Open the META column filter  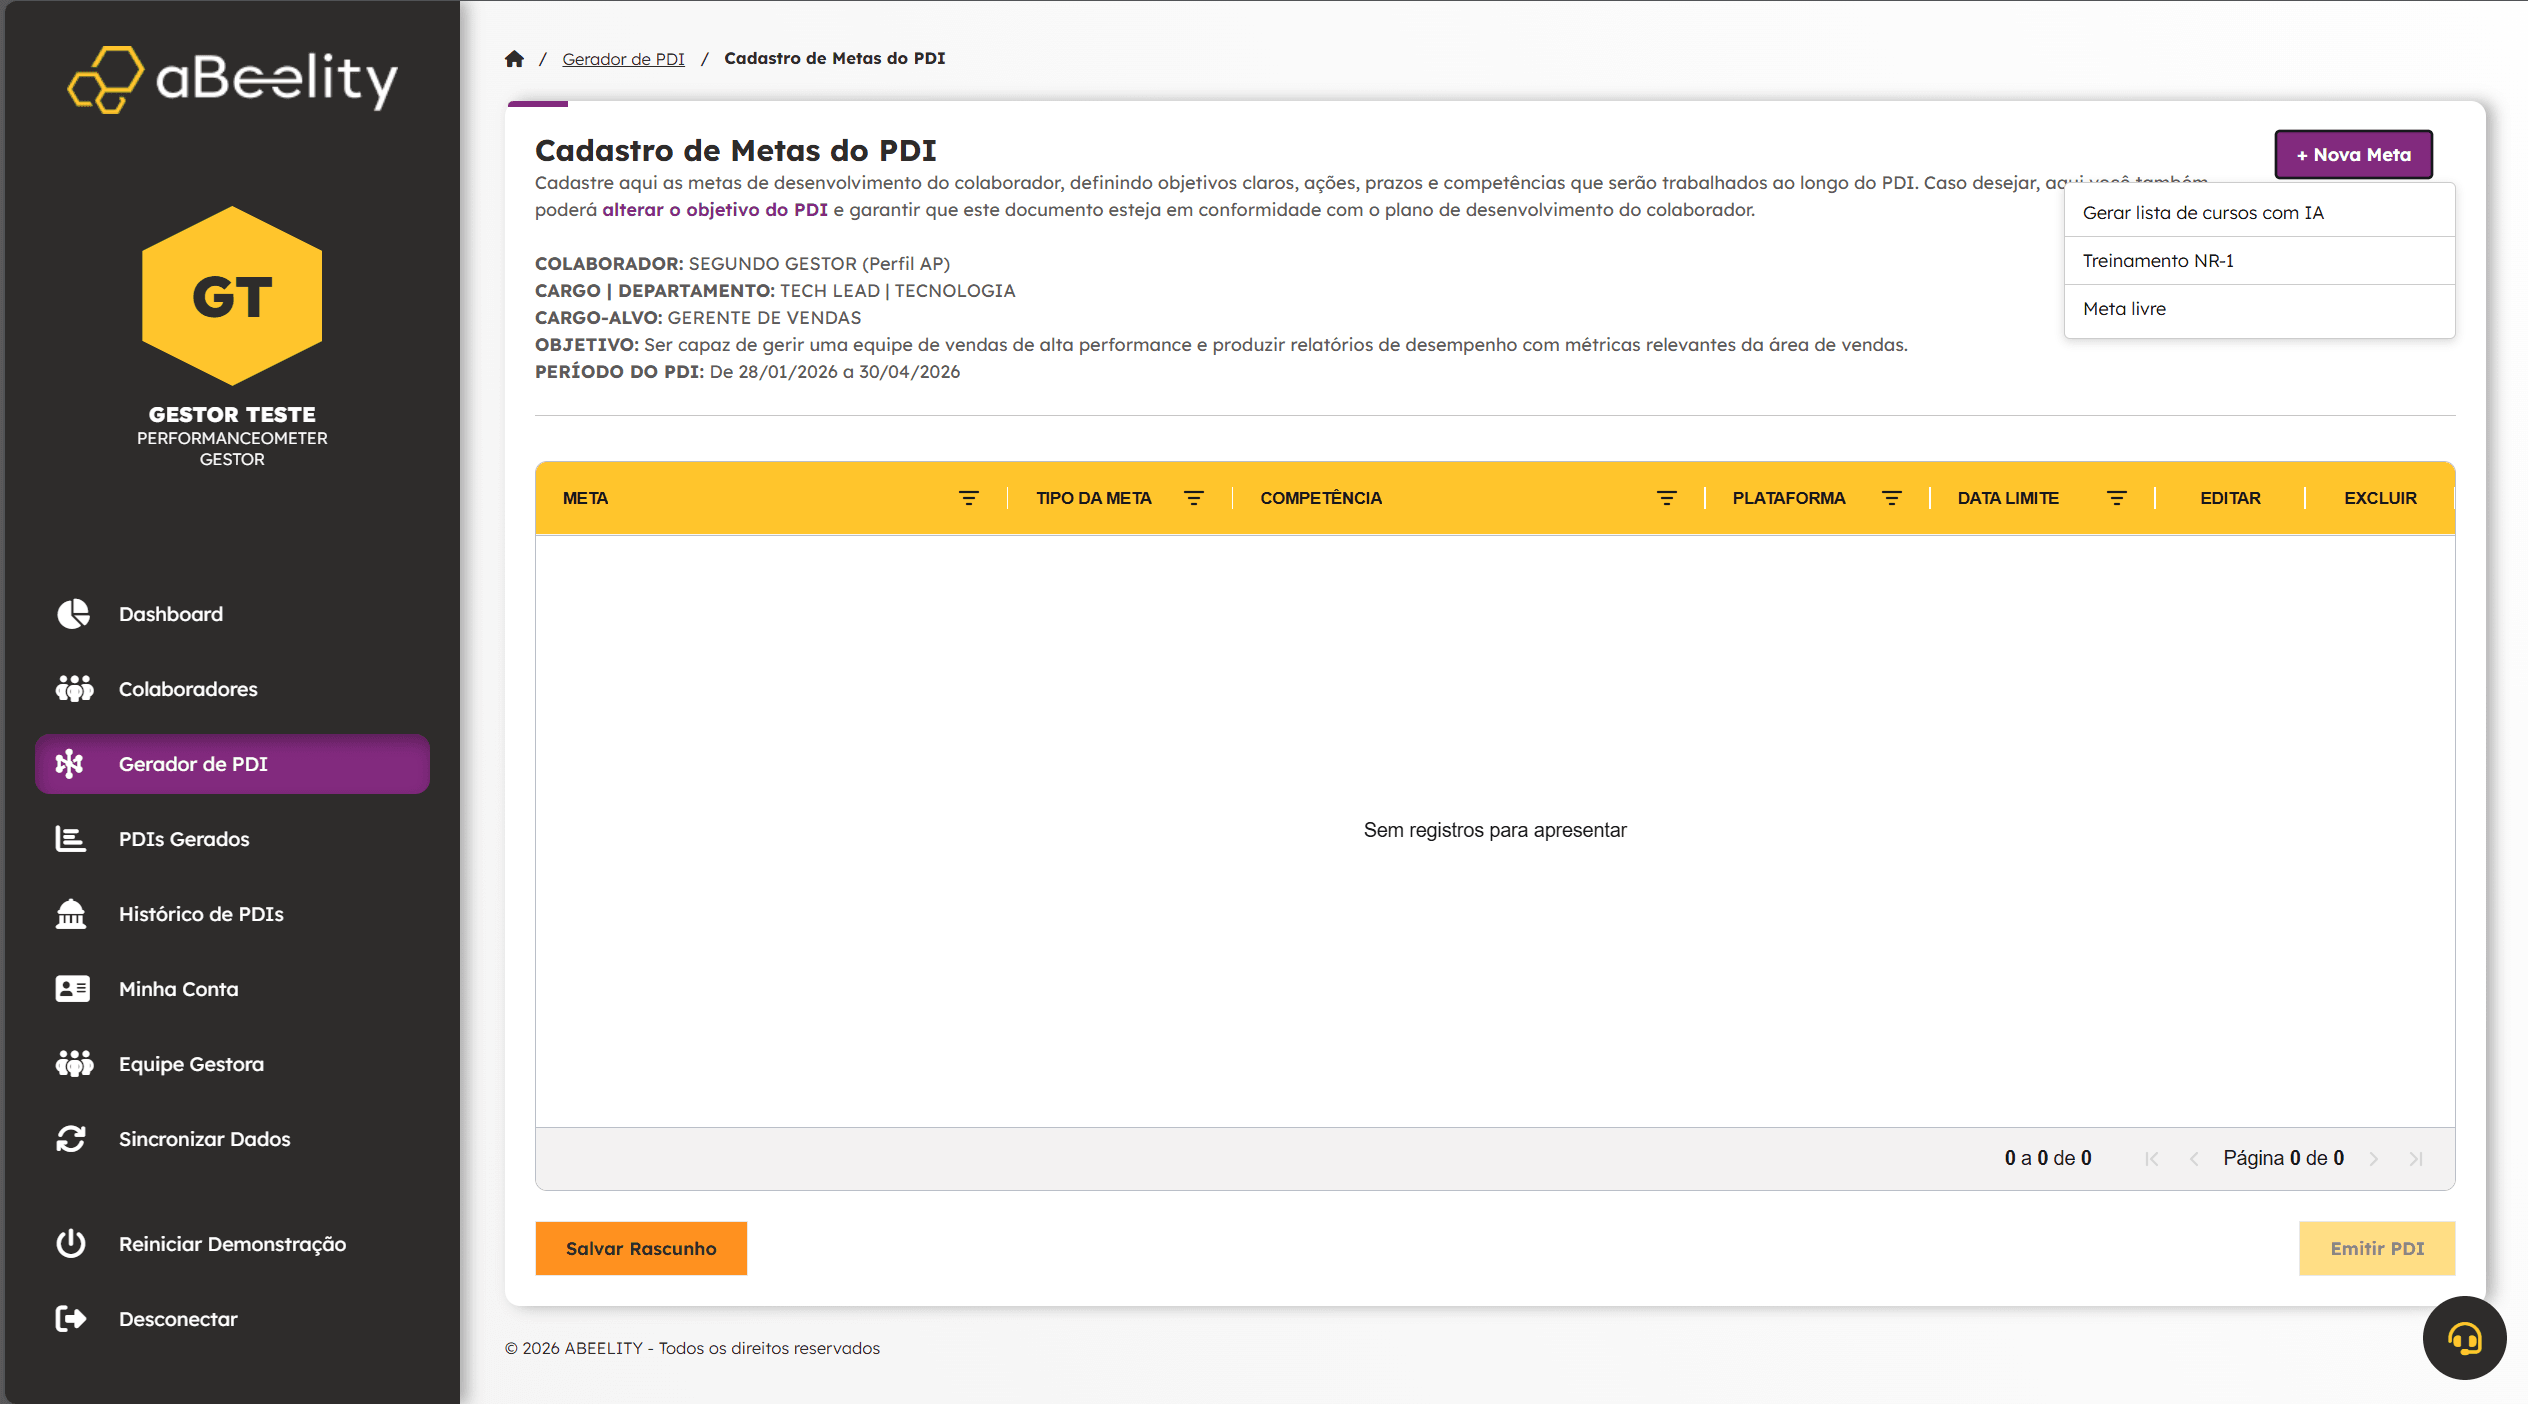967,497
